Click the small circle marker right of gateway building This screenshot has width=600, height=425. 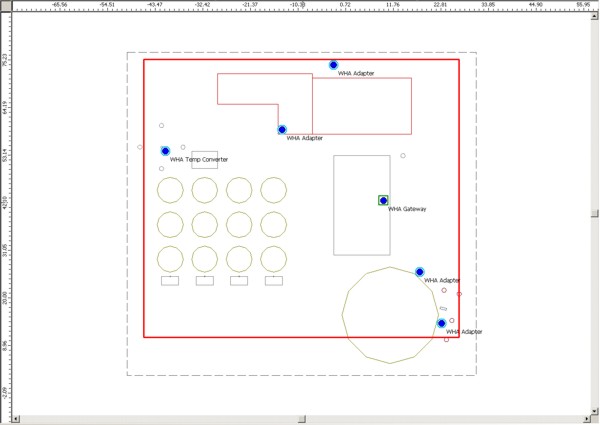403,156
